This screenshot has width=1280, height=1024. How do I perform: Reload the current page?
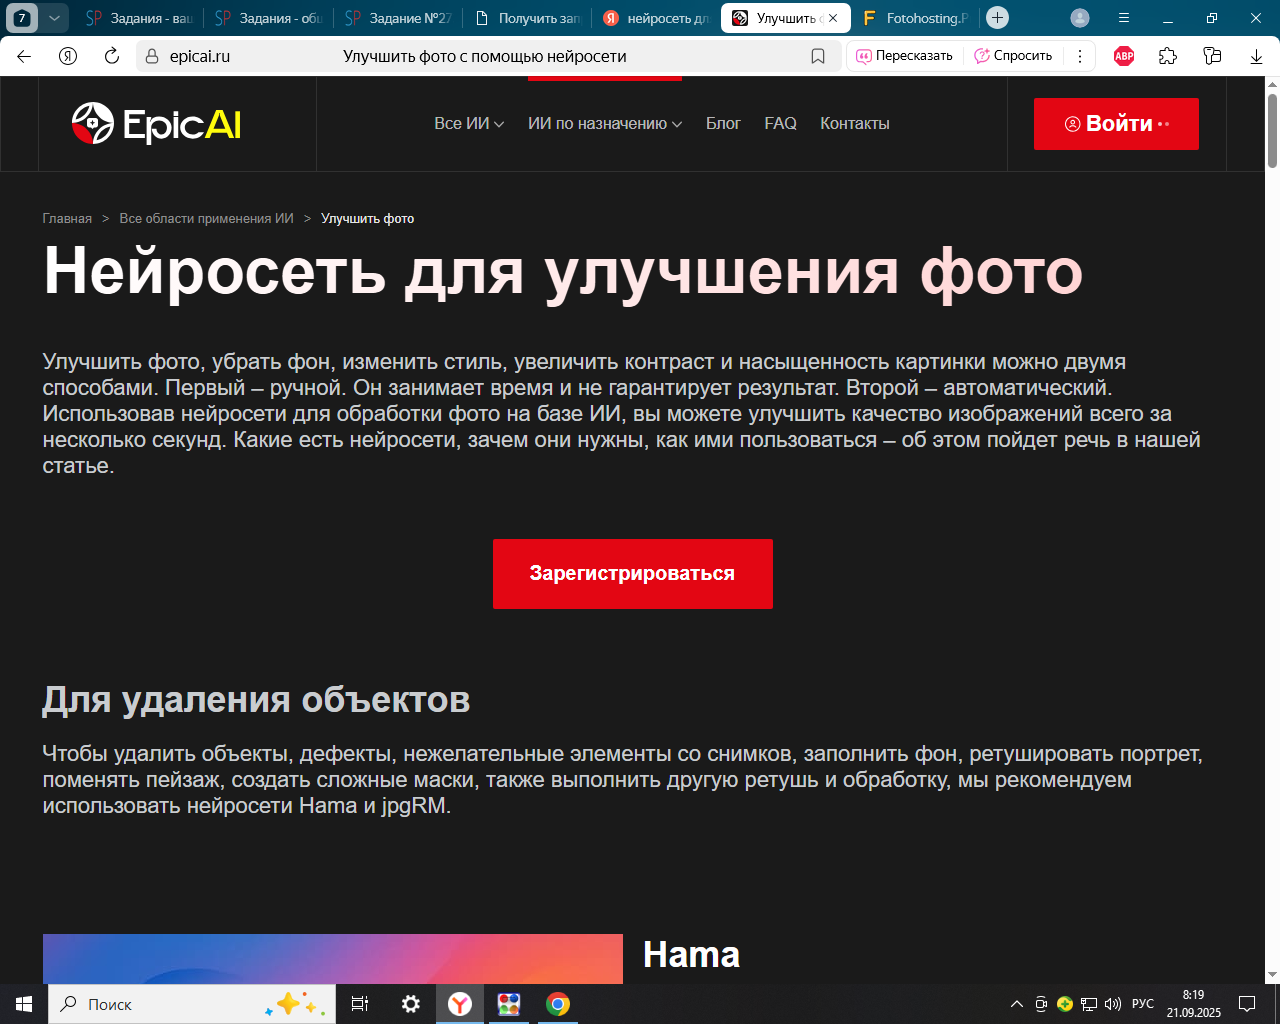tap(112, 56)
